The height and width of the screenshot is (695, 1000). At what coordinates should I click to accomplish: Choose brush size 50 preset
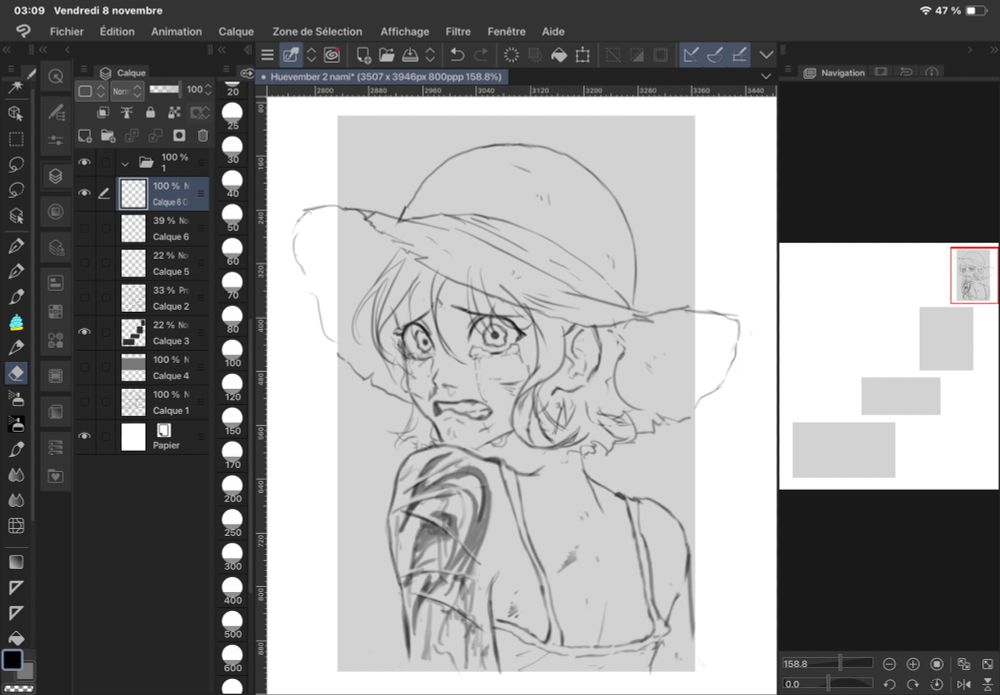click(232, 218)
